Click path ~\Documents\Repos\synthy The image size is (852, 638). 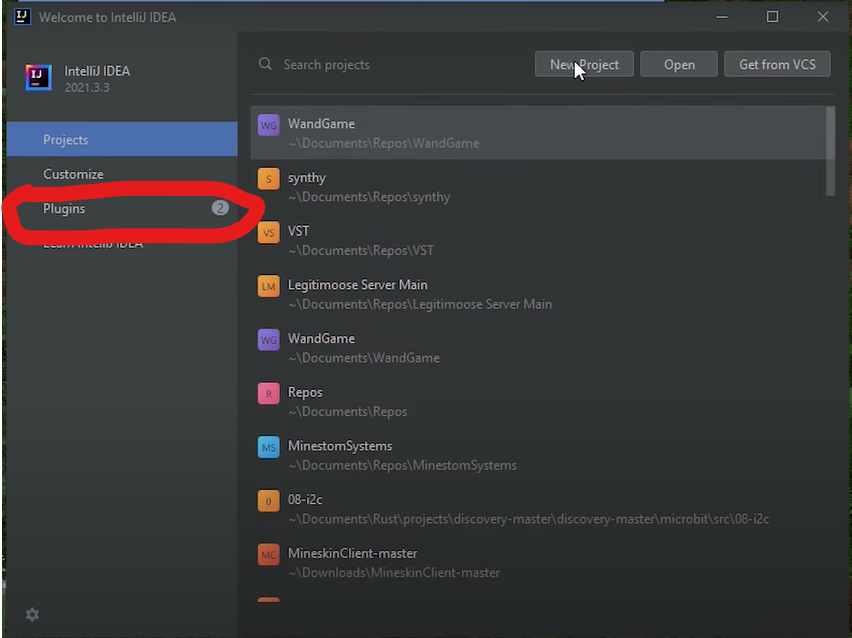click(369, 197)
